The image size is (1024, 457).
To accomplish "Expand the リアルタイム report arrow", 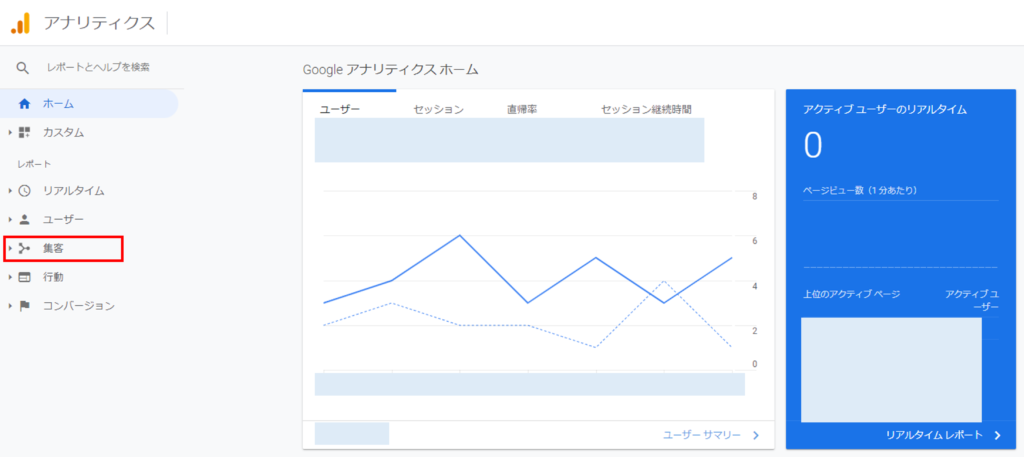I will (10, 191).
